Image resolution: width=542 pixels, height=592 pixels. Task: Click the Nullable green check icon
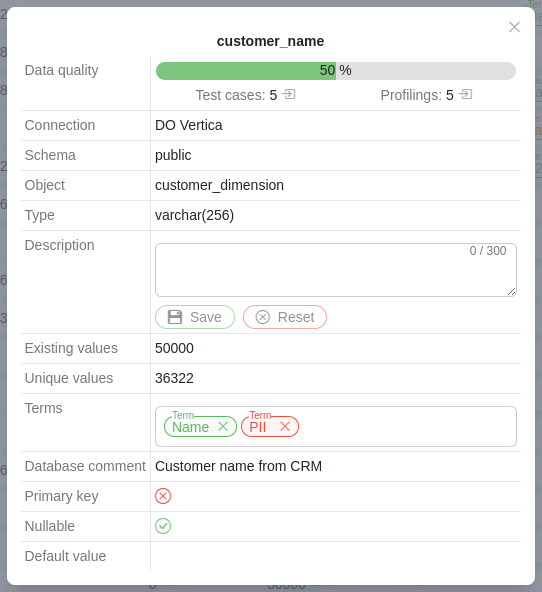[163, 526]
